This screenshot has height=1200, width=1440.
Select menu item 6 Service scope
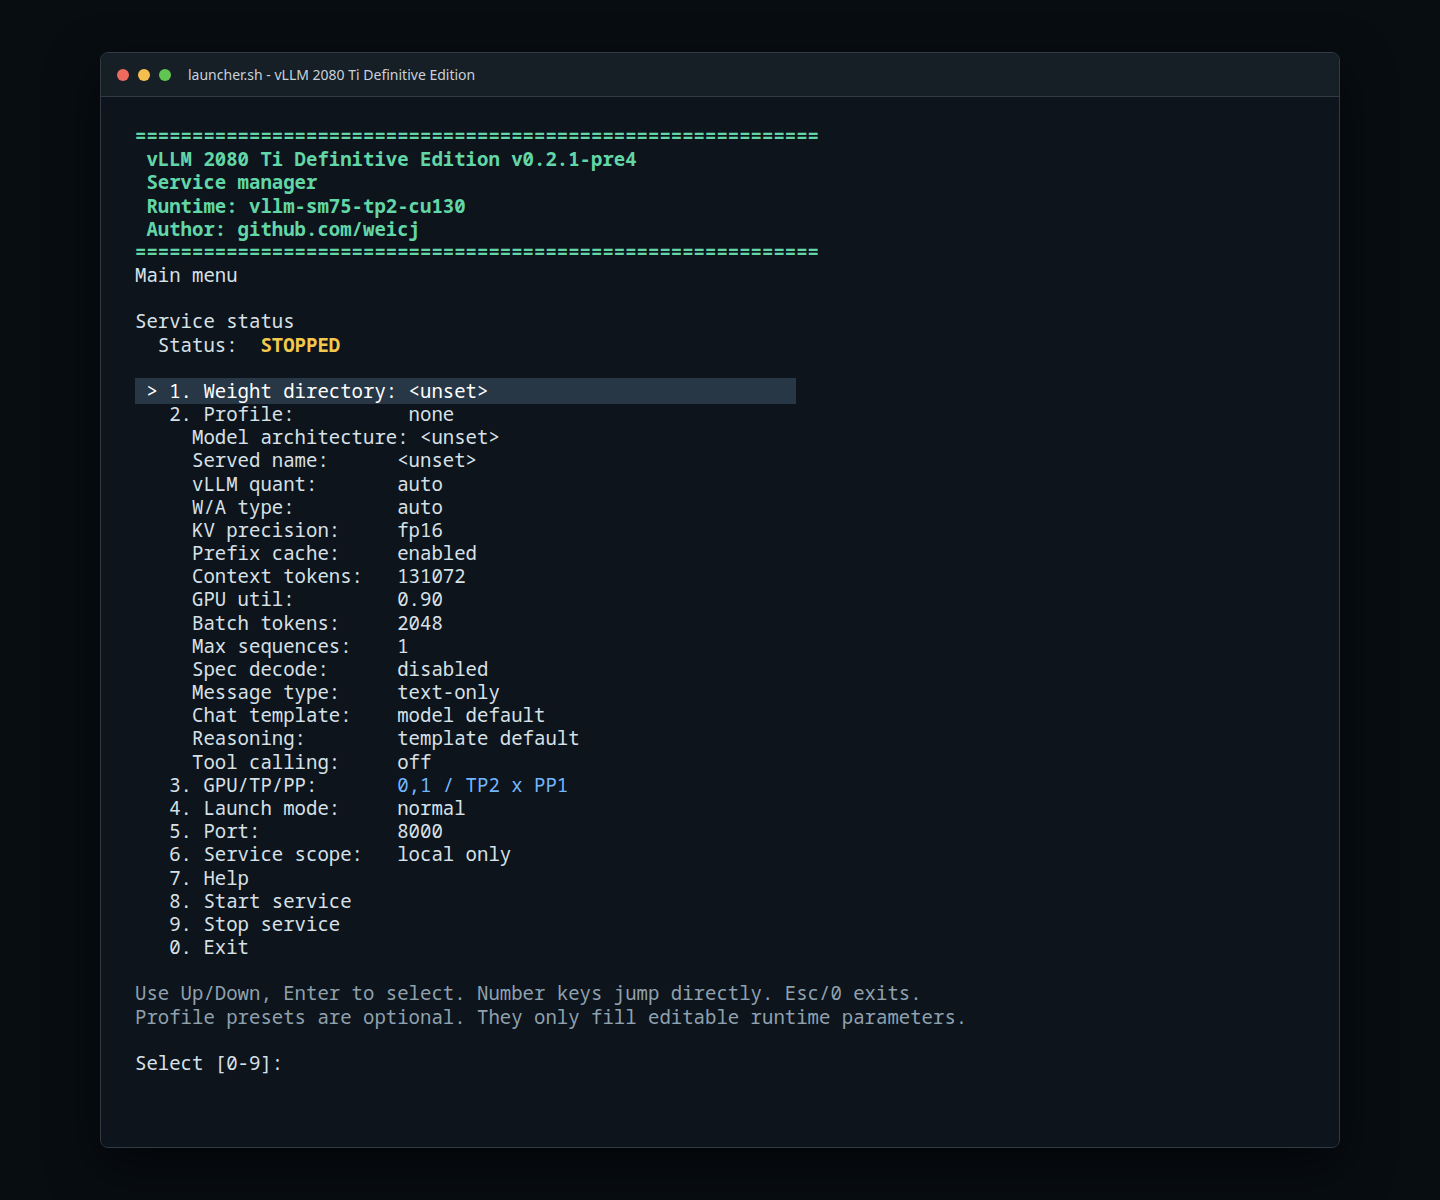point(340,855)
